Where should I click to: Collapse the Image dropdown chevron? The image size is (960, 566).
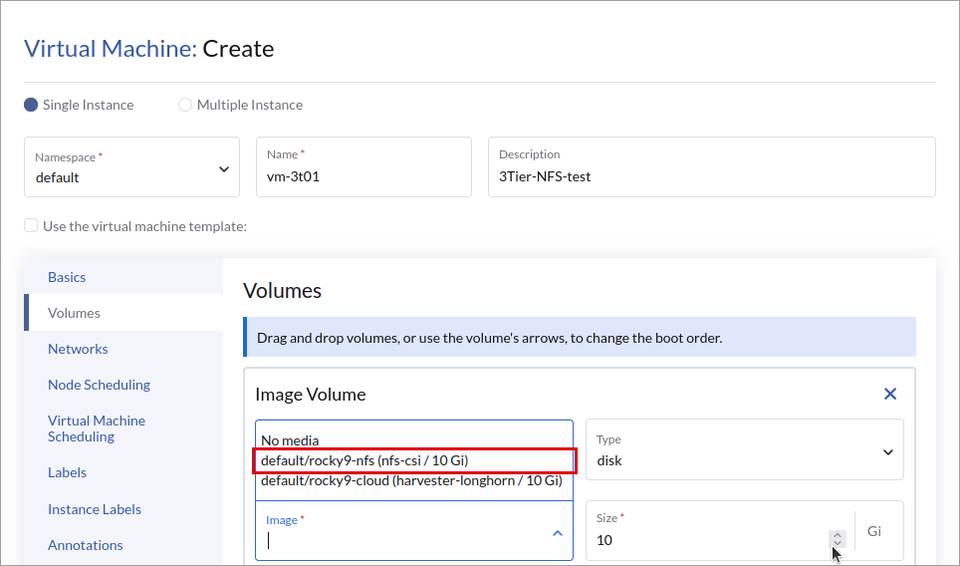pos(557,534)
